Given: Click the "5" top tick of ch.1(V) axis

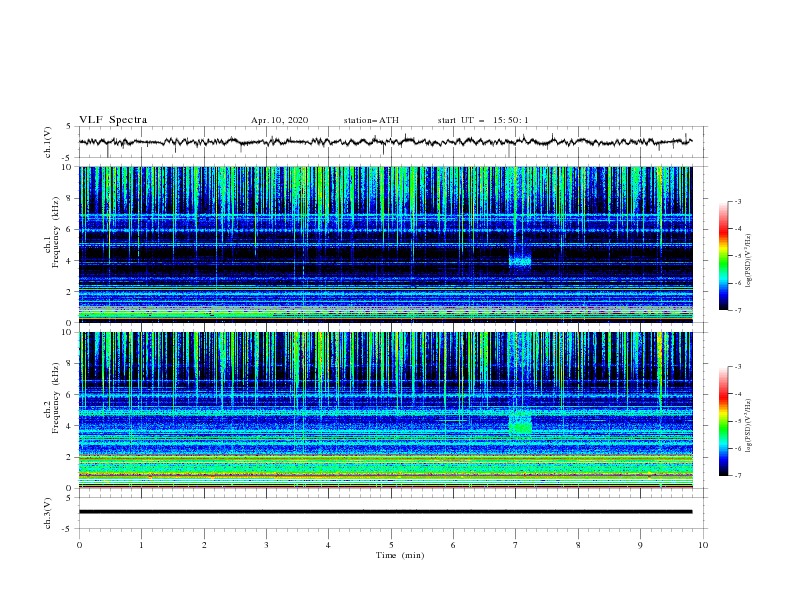Looking at the screenshot, I should [x=68, y=127].
